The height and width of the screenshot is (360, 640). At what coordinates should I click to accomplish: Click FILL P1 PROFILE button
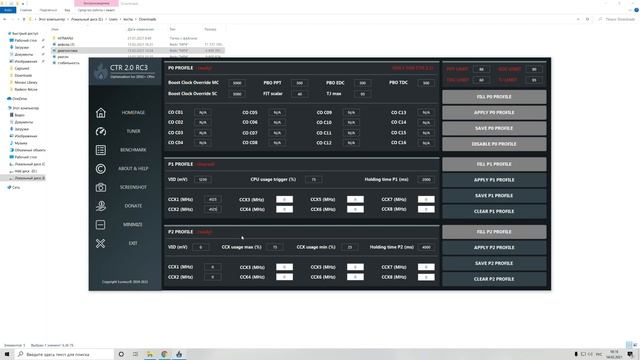(x=494, y=164)
